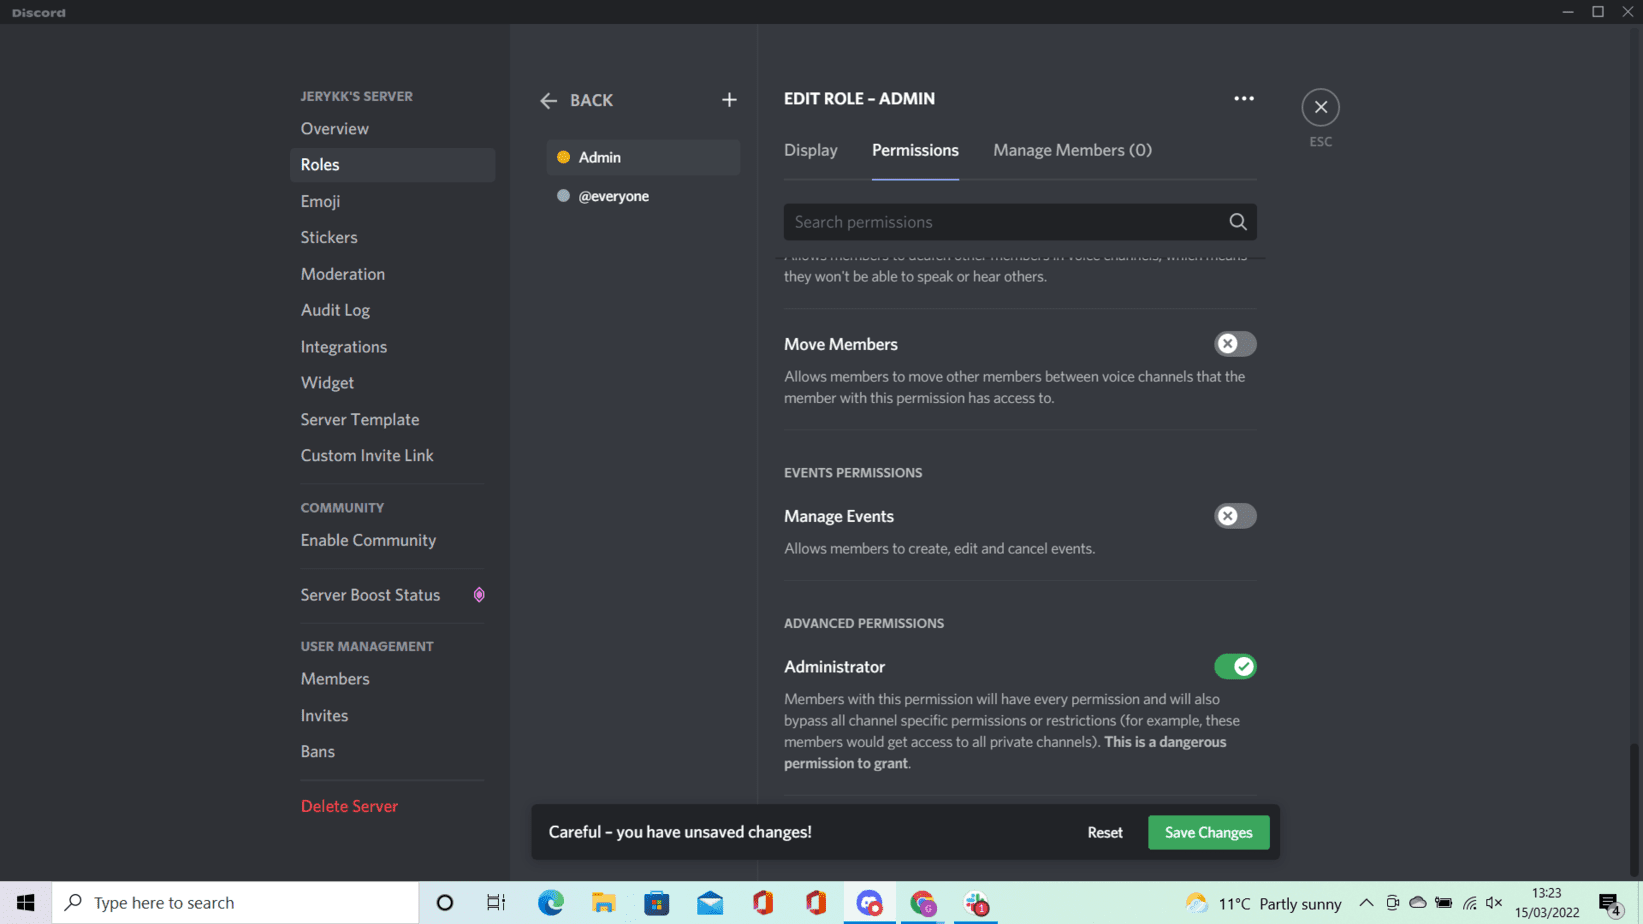
Task: Focus the Search permissions field
Action: click(1020, 222)
